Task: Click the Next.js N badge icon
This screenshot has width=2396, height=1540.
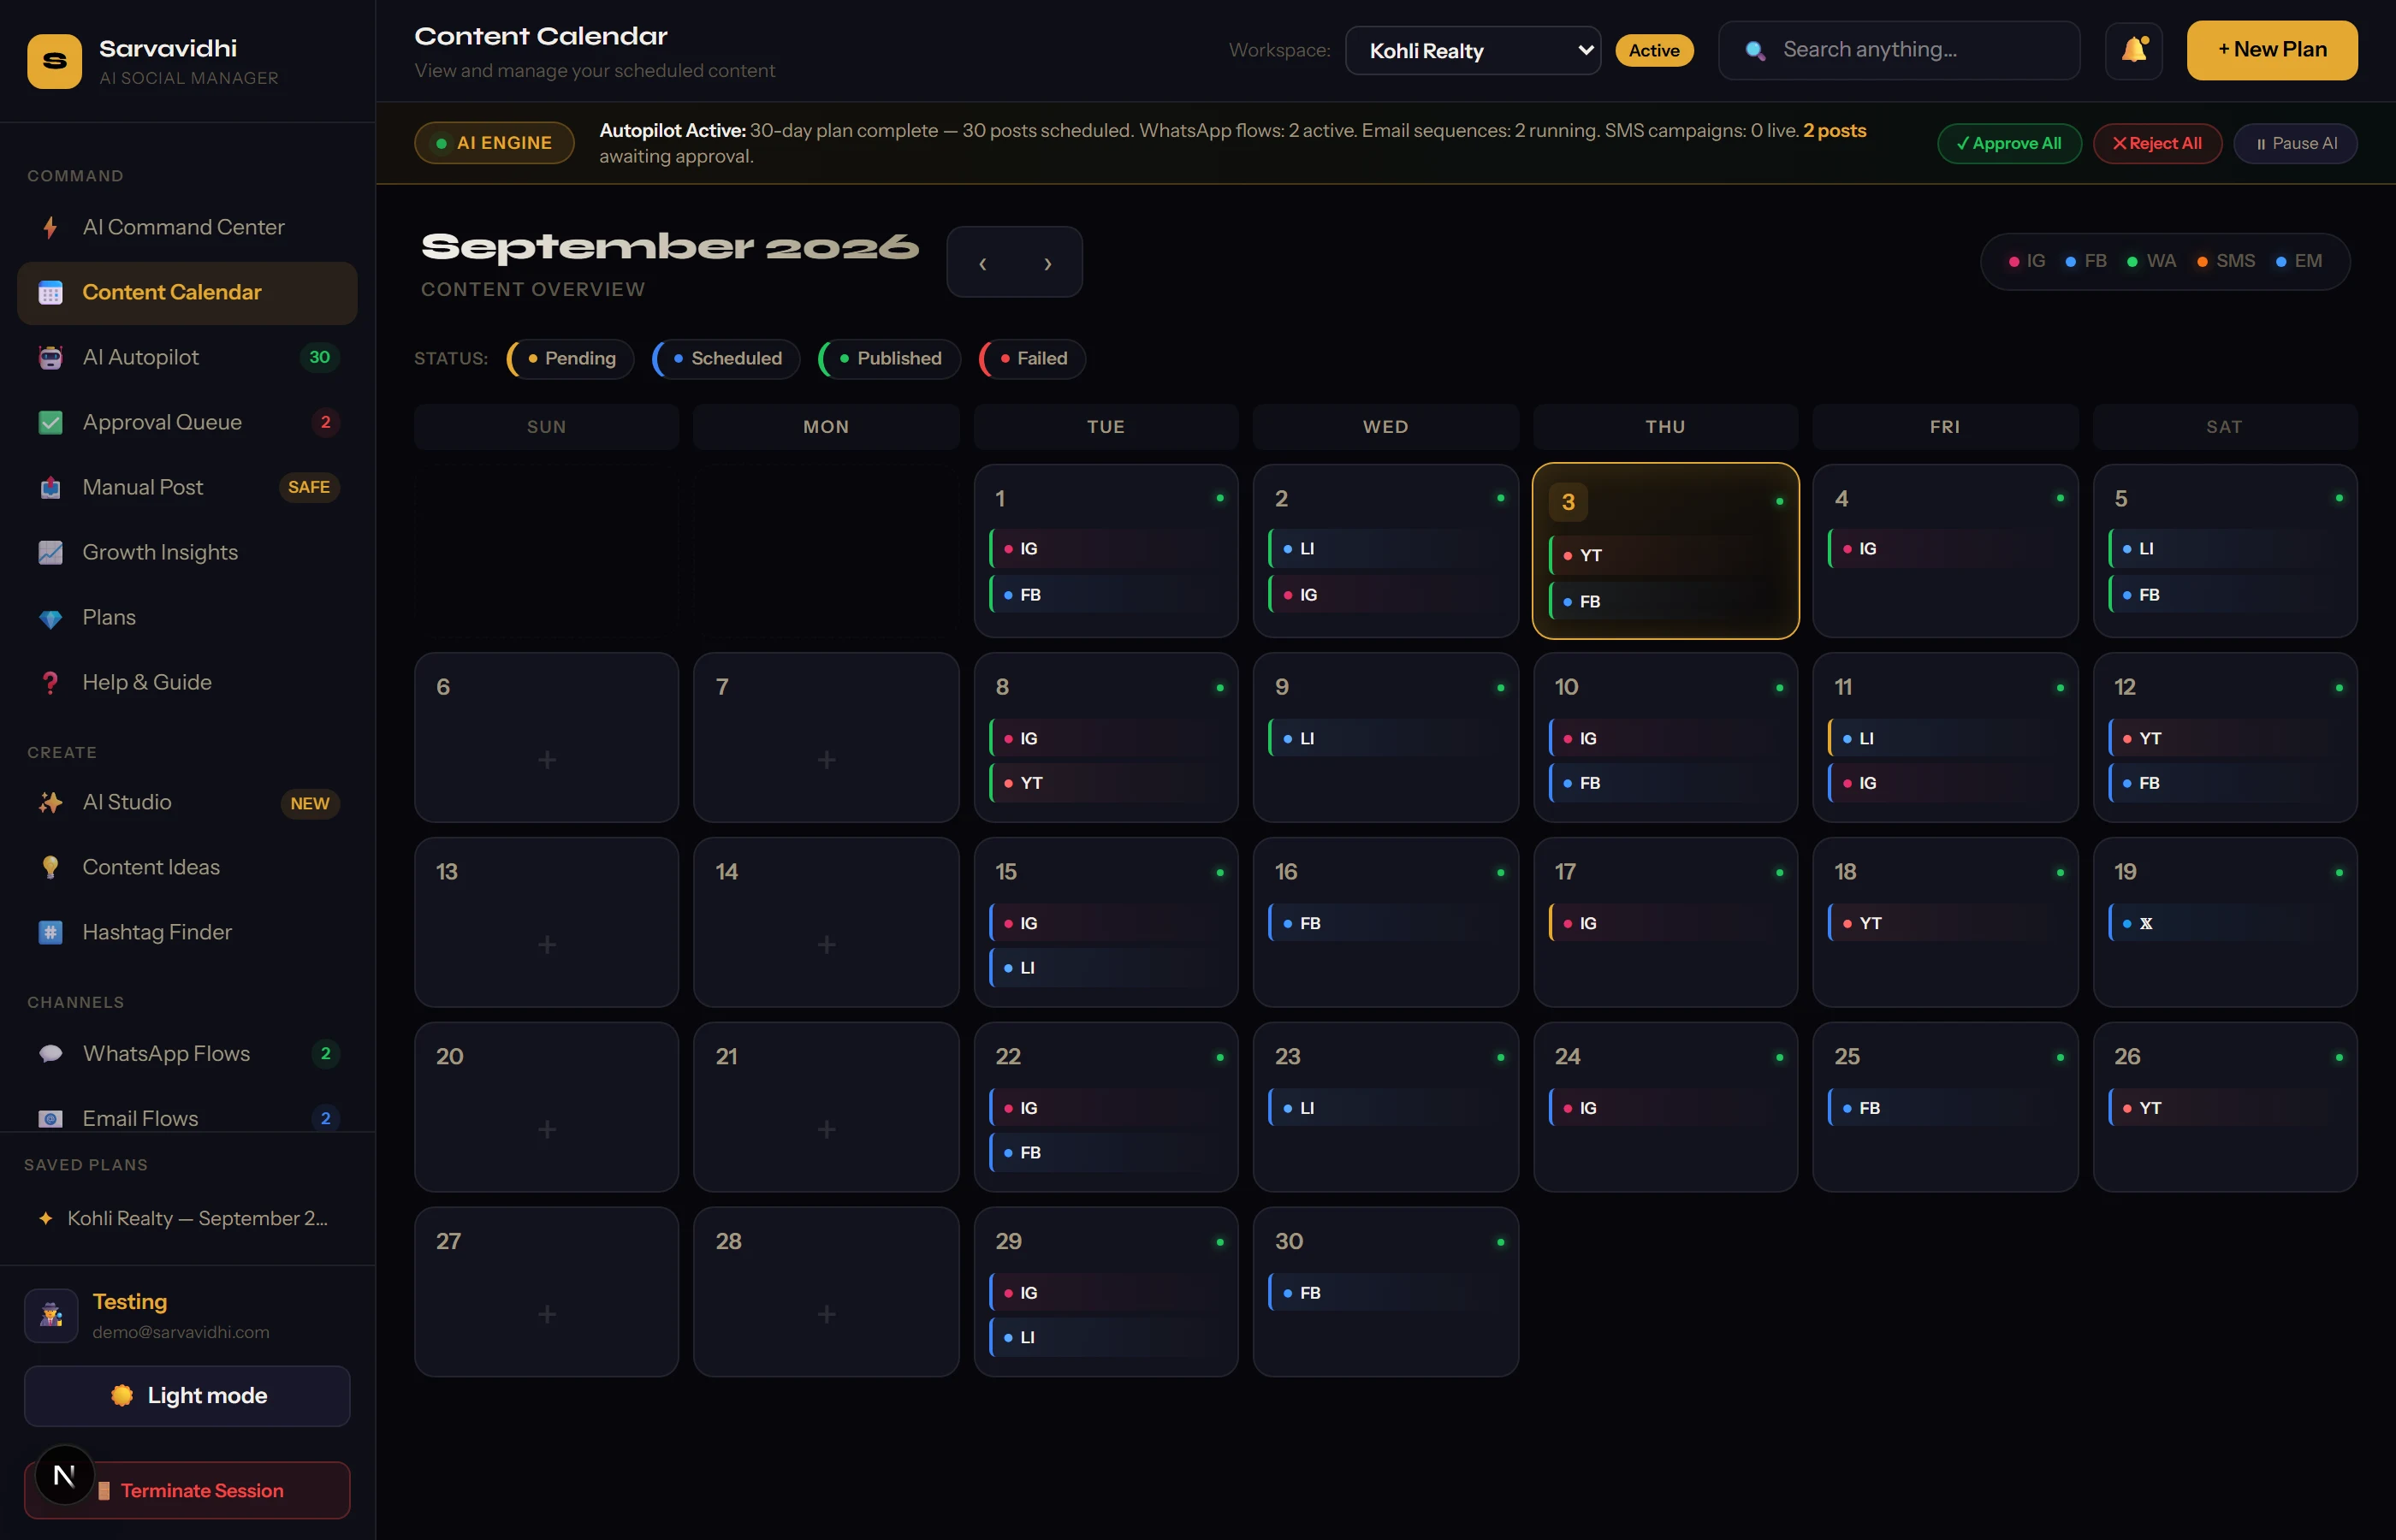Action: pos(64,1475)
